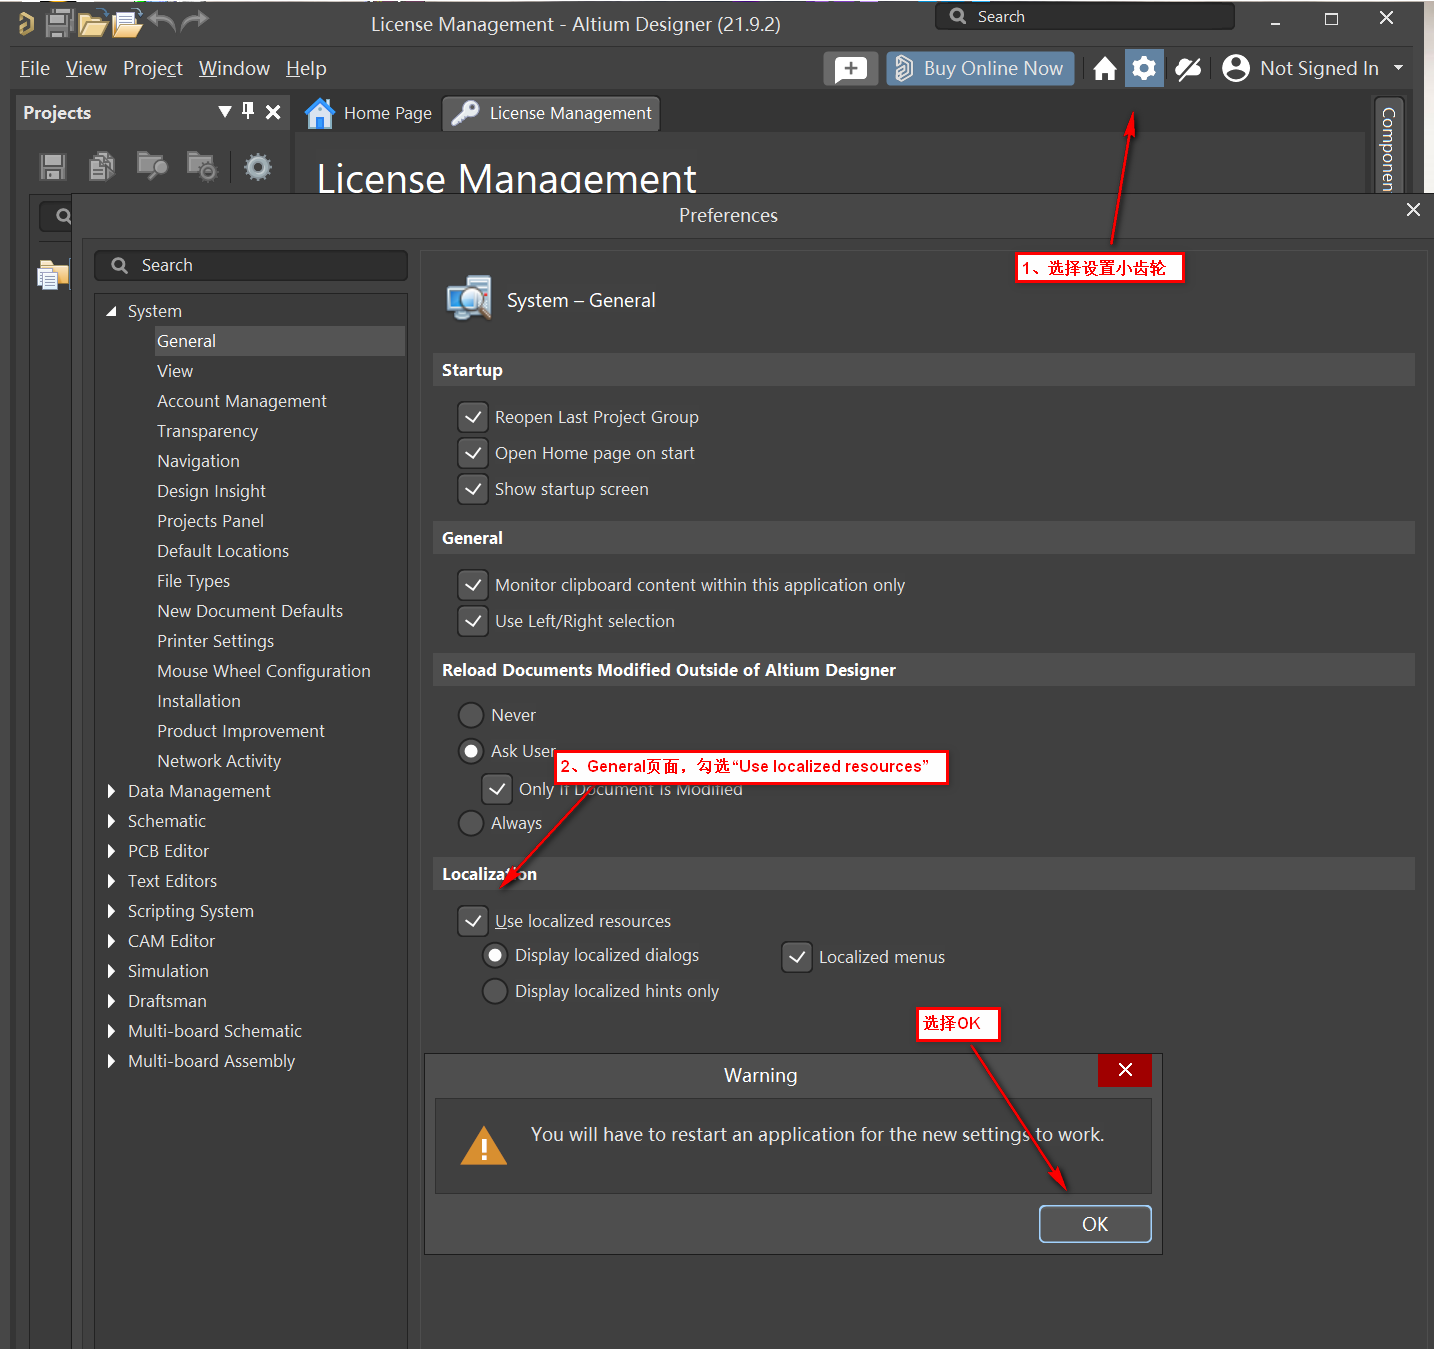Click the user avatar icon
This screenshot has width=1434, height=1349.
pos(1236,68)
